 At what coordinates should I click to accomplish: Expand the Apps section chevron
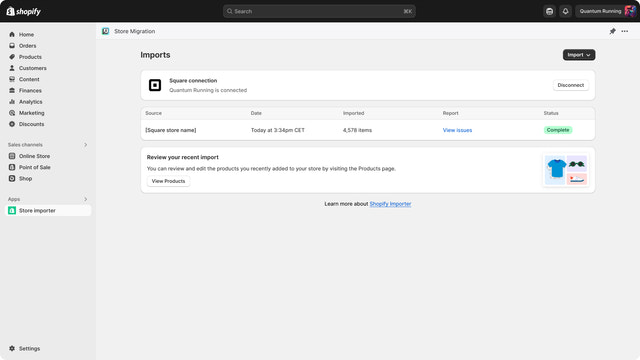pyautogui.click(x=85, y=199)
